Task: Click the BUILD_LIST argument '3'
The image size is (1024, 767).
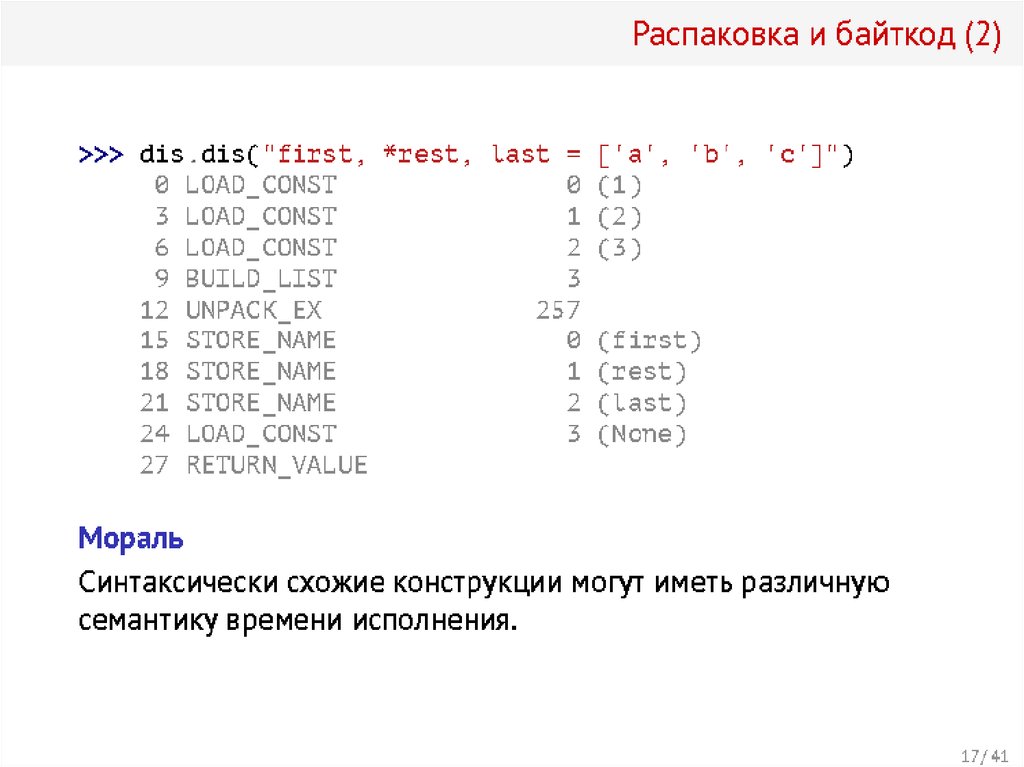Action: point(573,279)
